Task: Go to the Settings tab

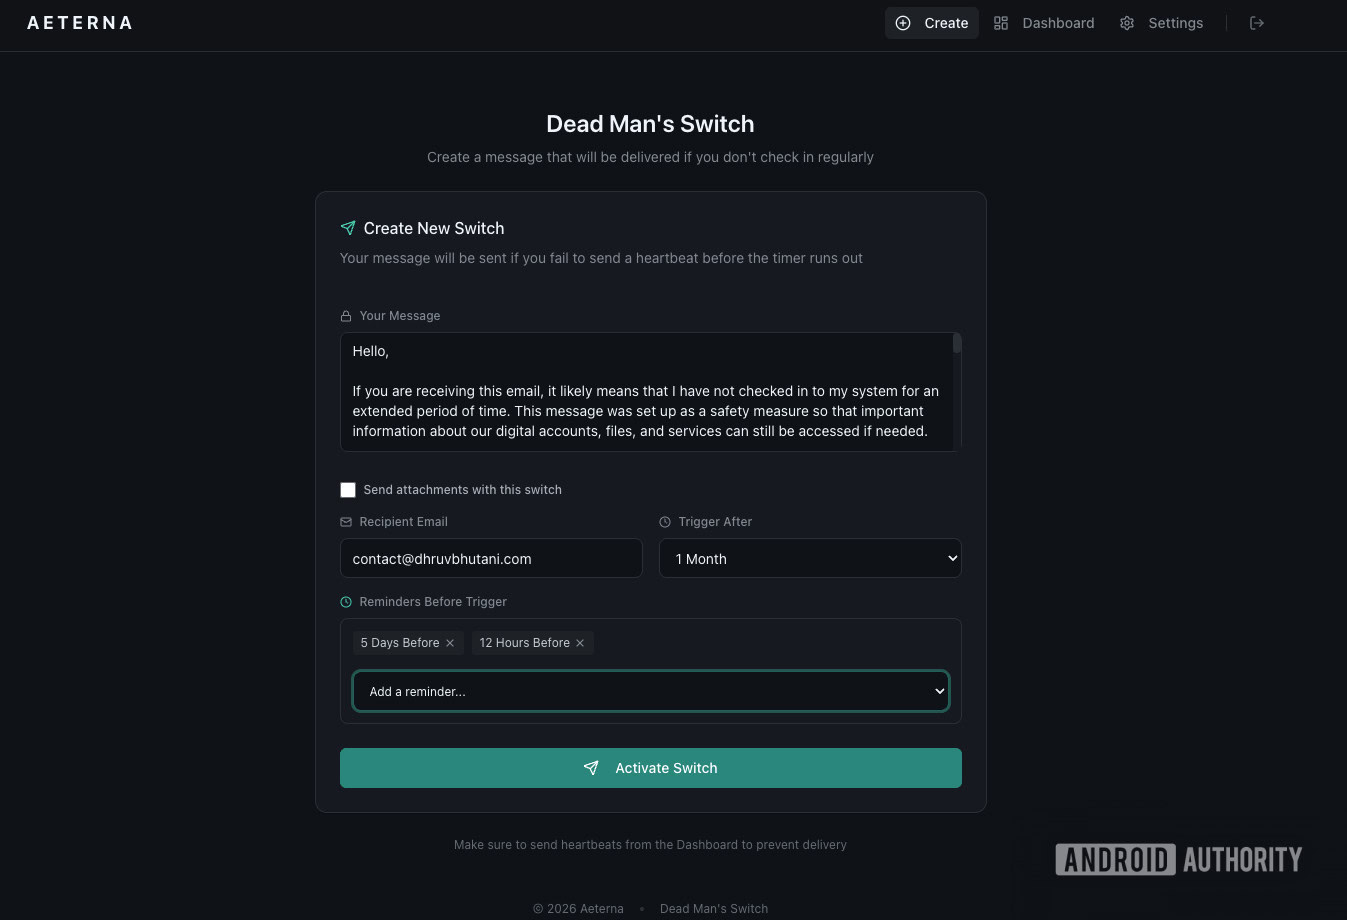Action: (1175, 23)
